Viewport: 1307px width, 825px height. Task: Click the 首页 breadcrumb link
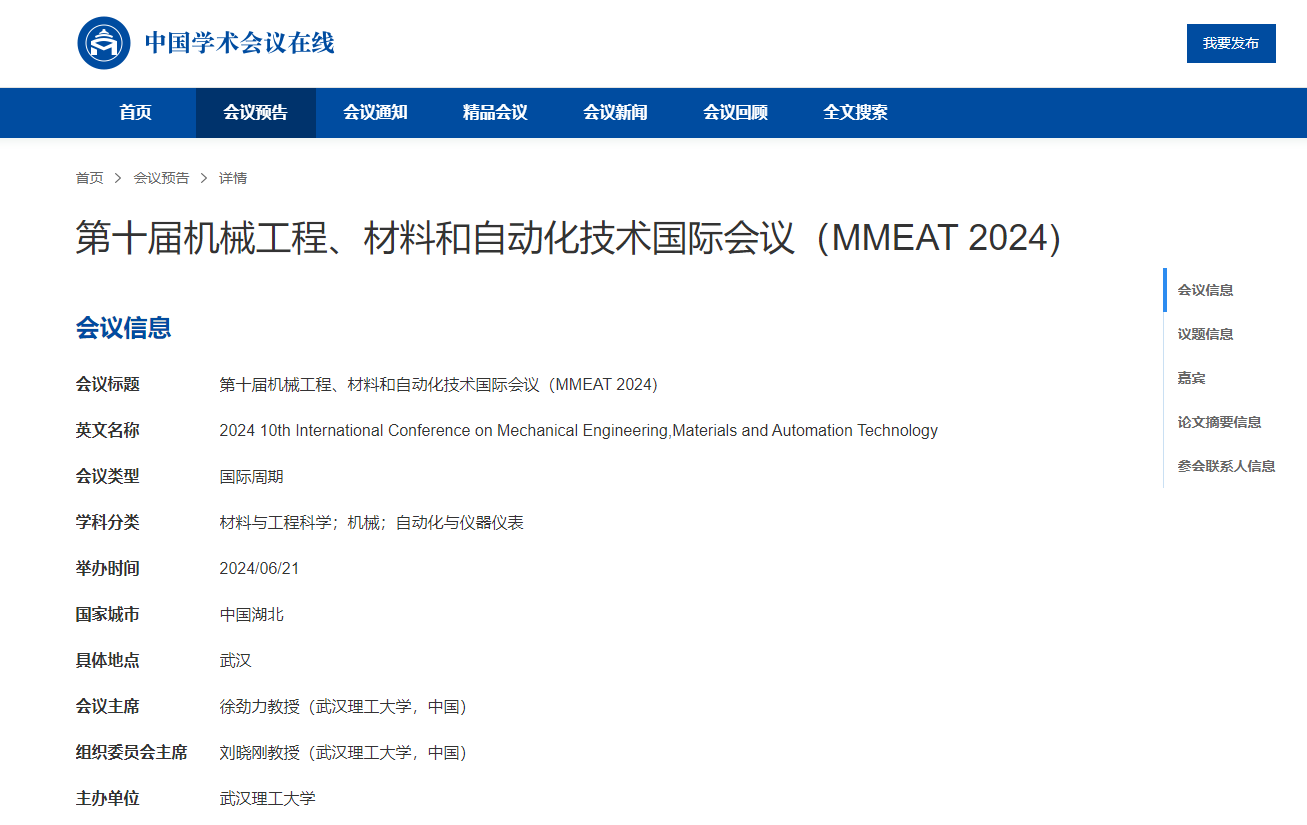pos(89,178)
